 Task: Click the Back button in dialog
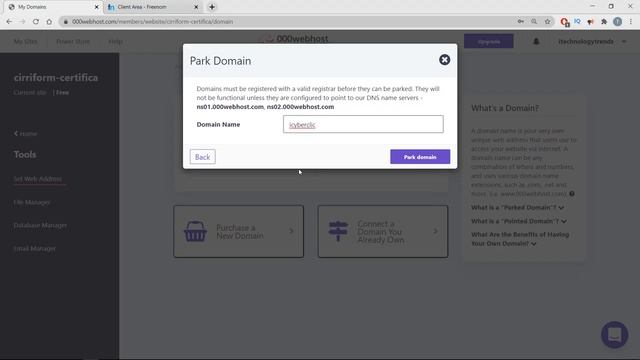[x=202, y=157]
